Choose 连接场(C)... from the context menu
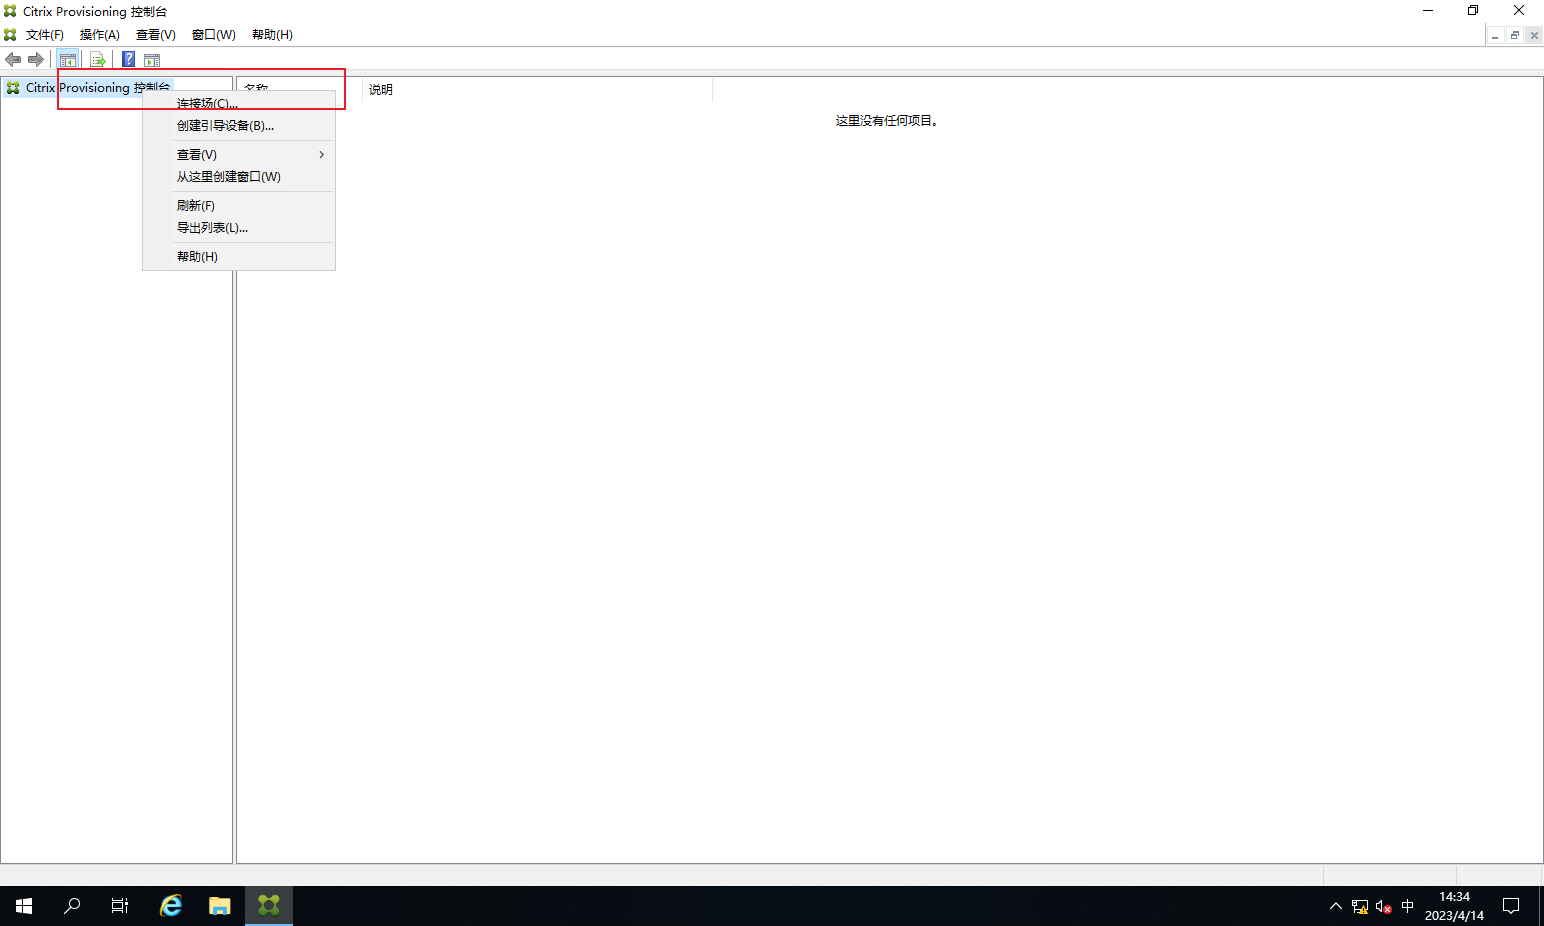Screen dimensions: 1544x926 click(207, 103)
